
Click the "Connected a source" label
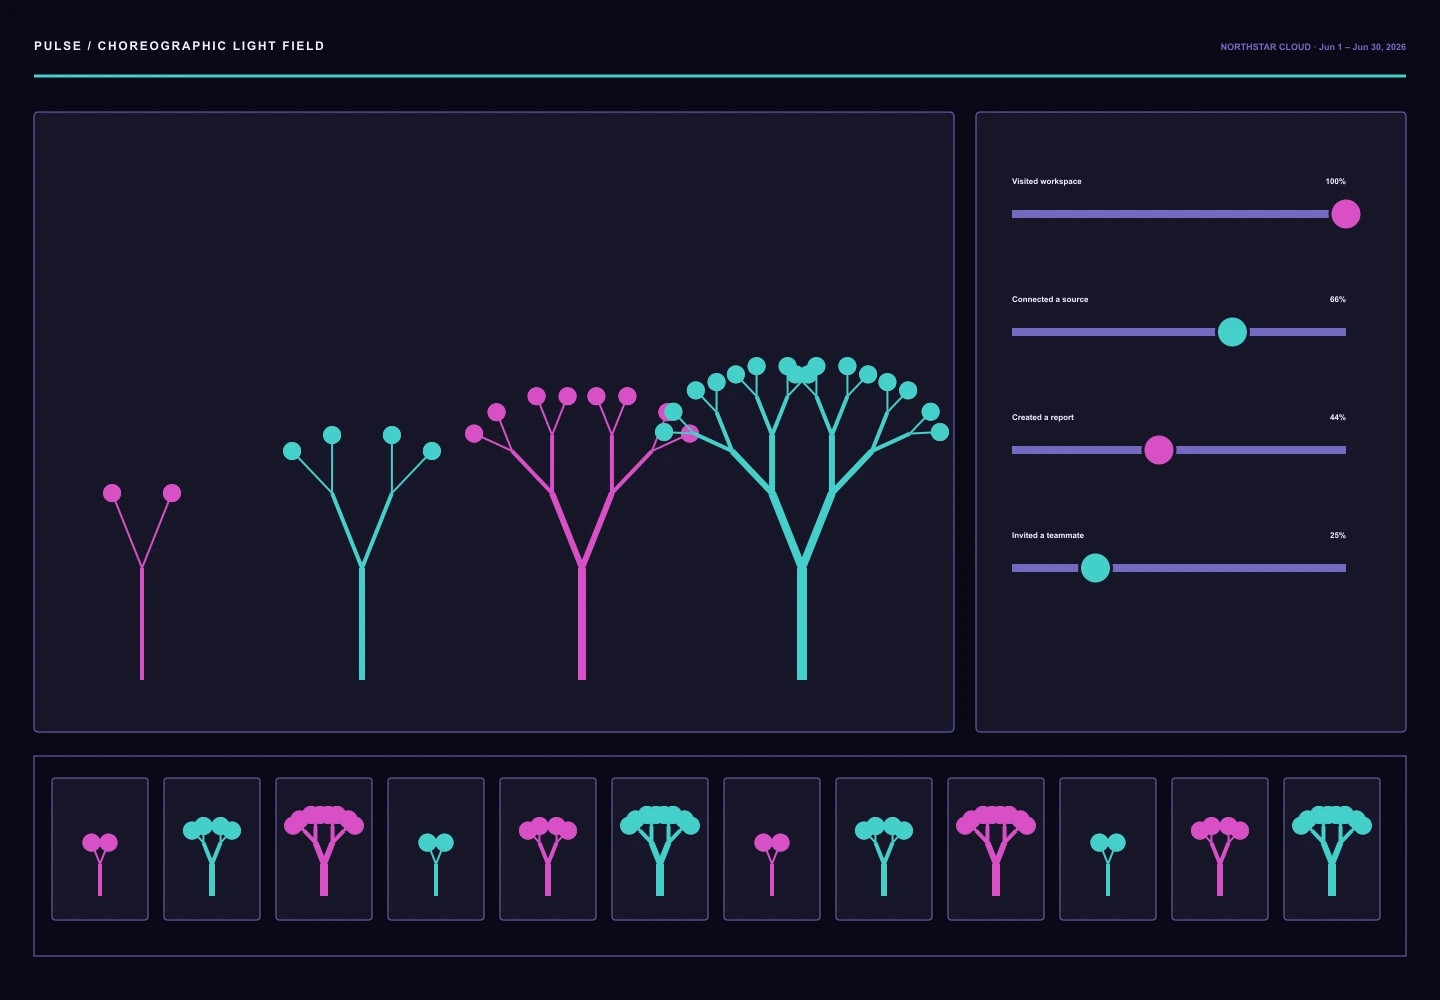click(1050, 299)
